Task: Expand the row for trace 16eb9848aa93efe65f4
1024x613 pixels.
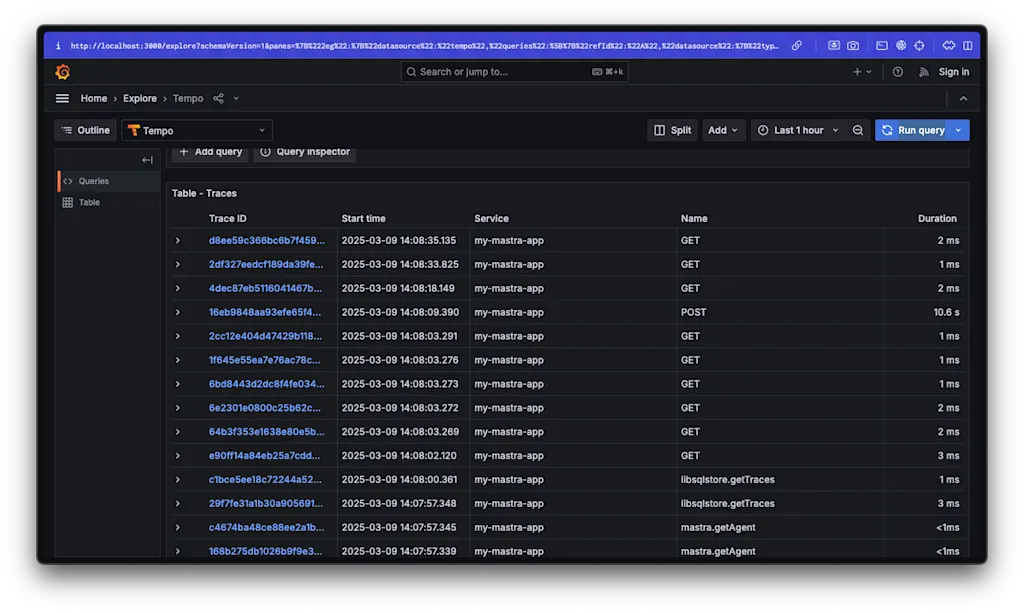Action: click(177, 312)
